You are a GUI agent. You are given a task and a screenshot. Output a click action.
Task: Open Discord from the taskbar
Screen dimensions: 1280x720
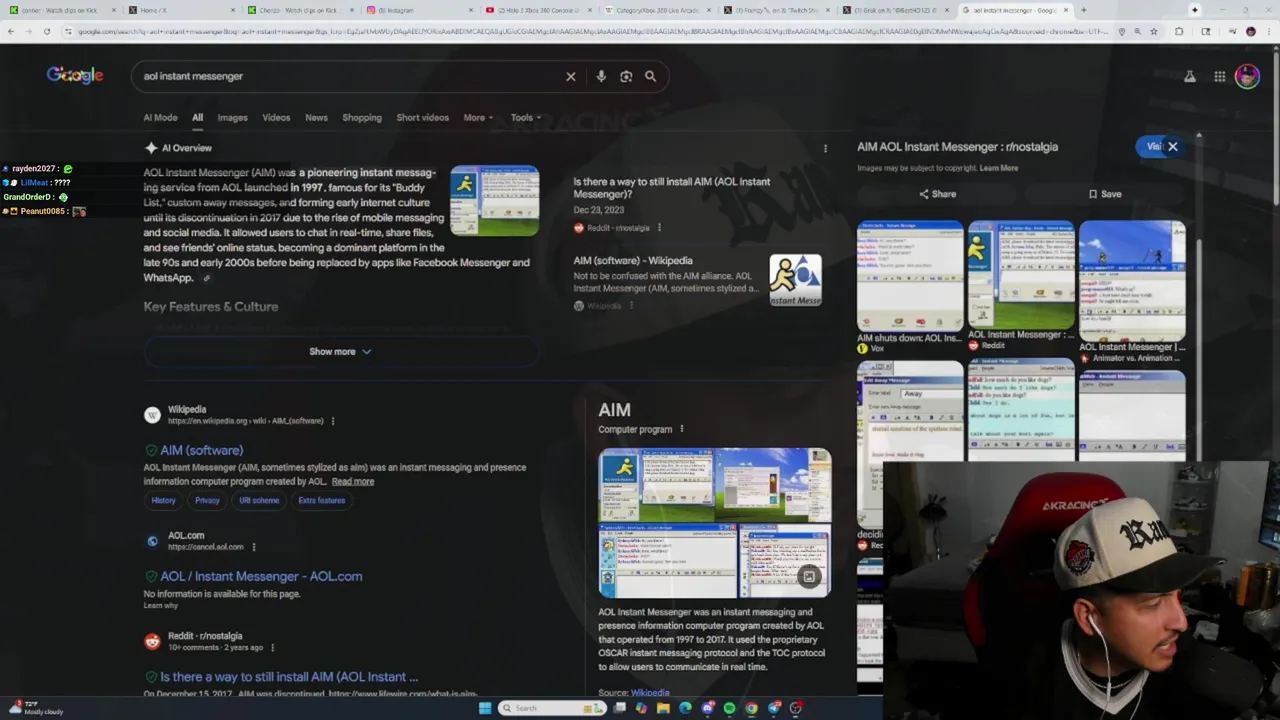[x=708, y=708]
